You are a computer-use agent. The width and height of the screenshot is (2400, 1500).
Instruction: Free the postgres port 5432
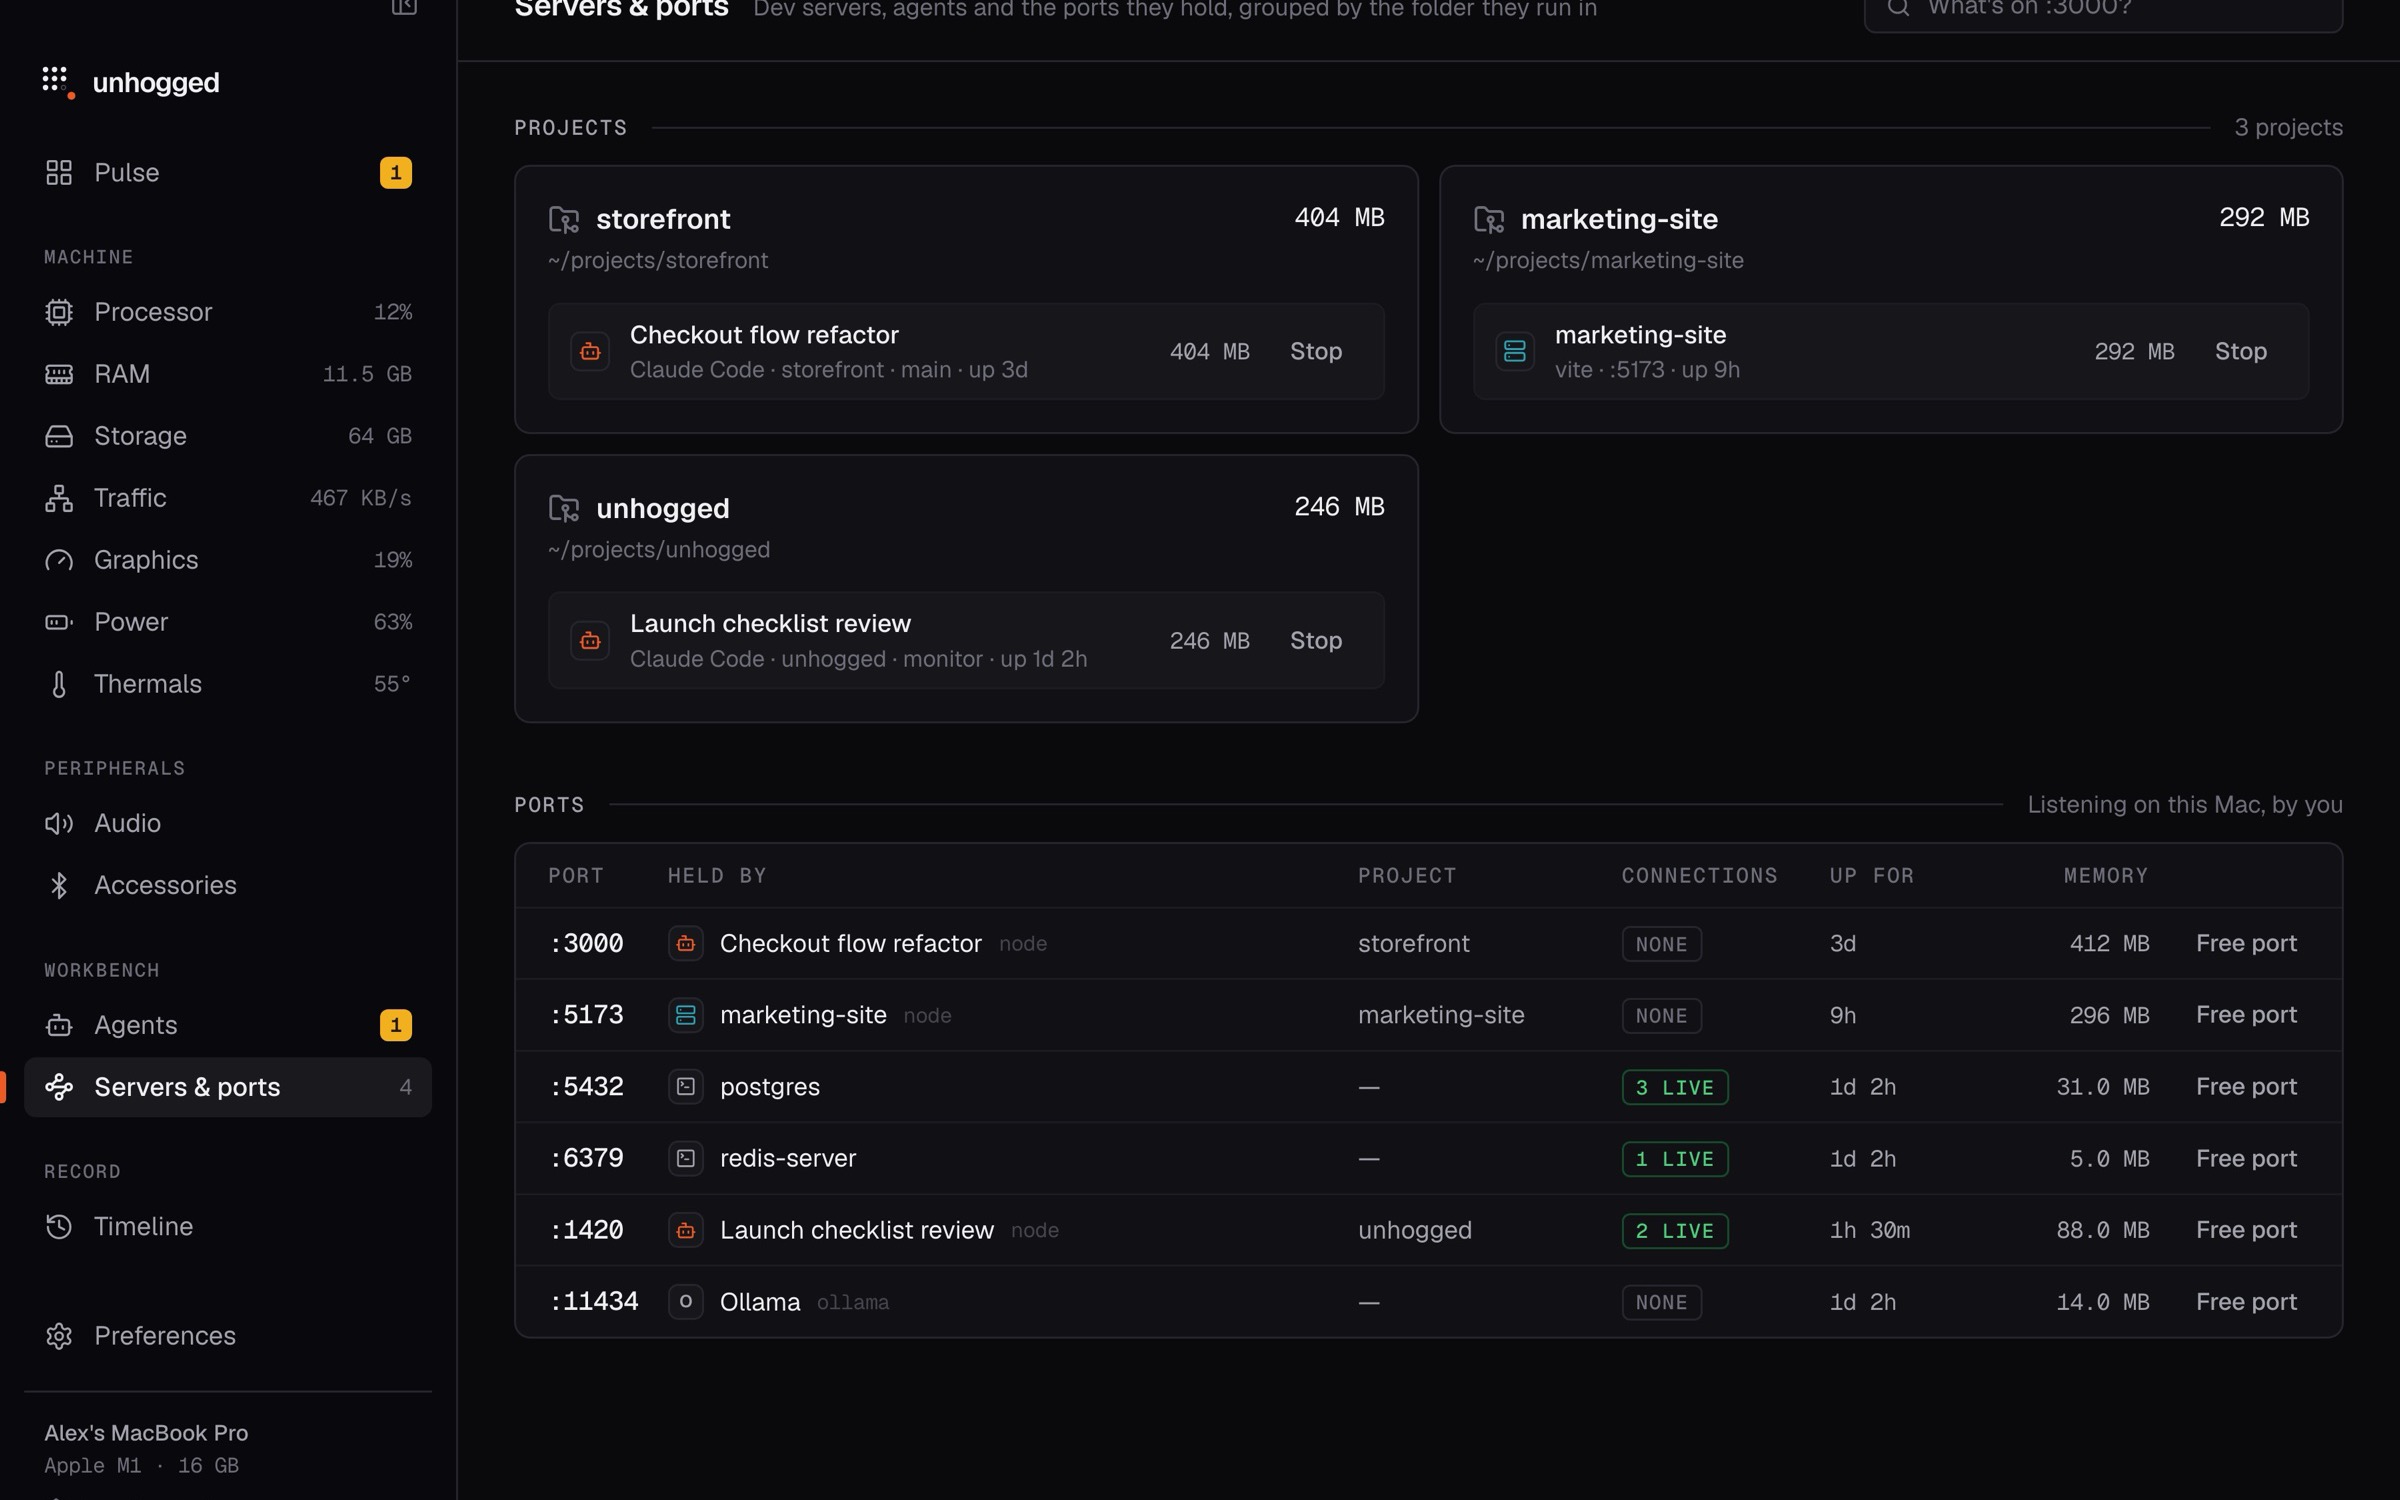[2246, 1086]
